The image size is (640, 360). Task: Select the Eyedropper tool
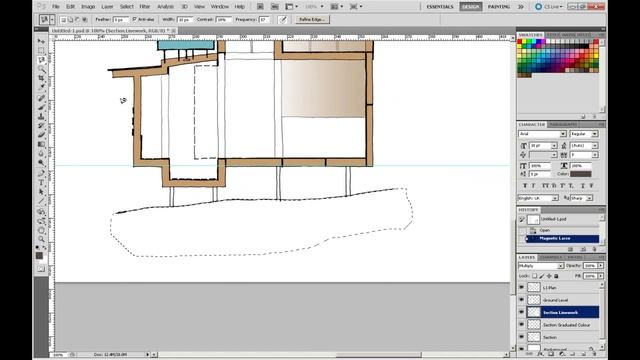[x=41, y=88]
